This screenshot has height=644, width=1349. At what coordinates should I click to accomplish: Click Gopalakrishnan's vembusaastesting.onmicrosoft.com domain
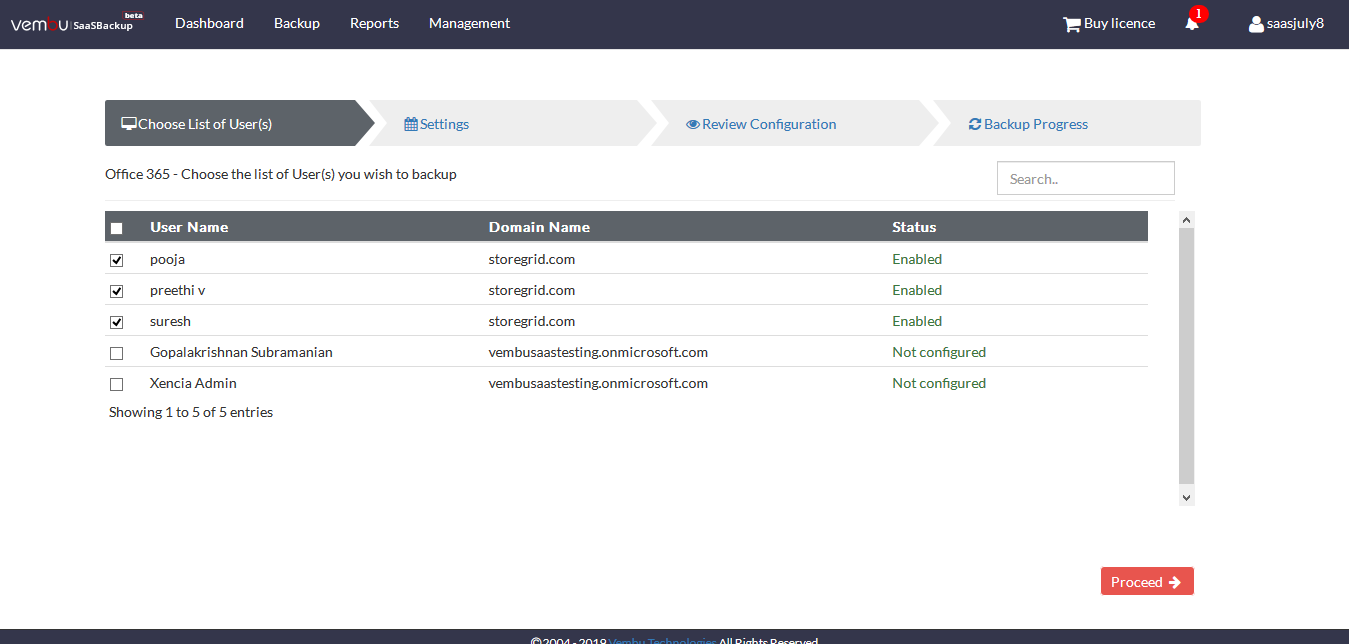(x=598, y=352)
